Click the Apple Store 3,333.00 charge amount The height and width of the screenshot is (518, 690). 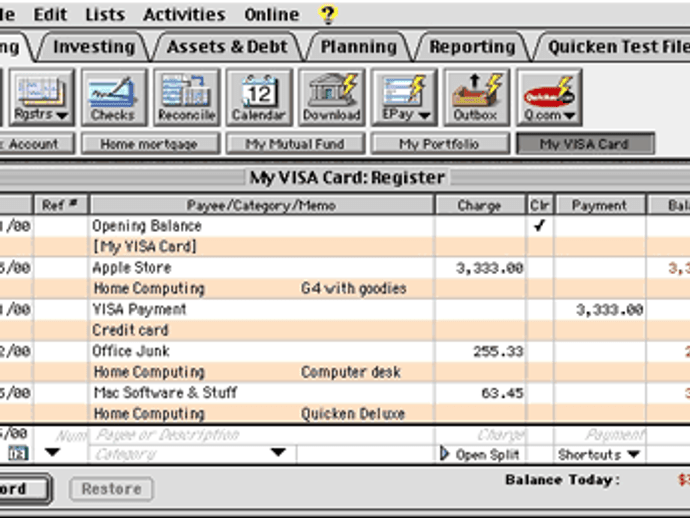point(490,268)
